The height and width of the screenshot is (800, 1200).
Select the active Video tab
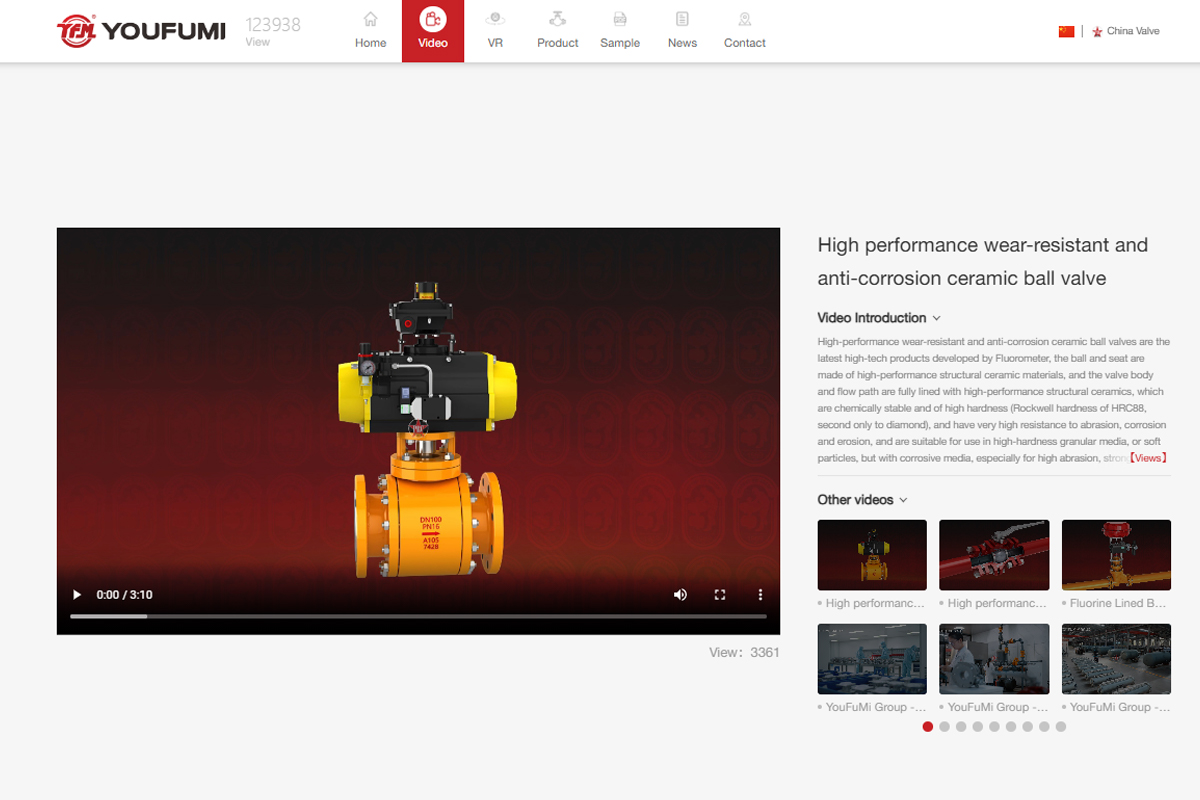[433, 30]
